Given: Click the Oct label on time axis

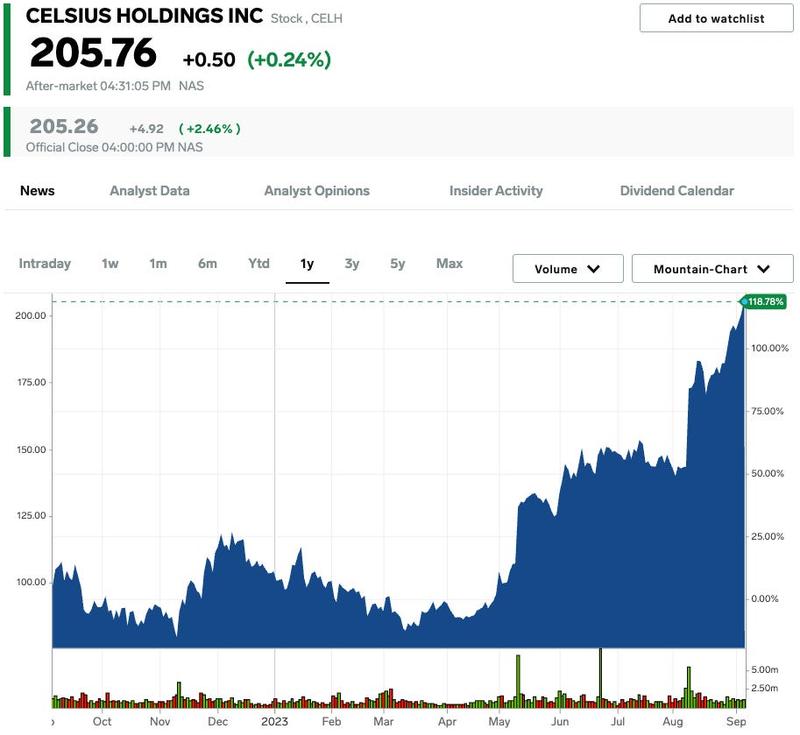Looking at the screenshot, I should pos(102,722).
